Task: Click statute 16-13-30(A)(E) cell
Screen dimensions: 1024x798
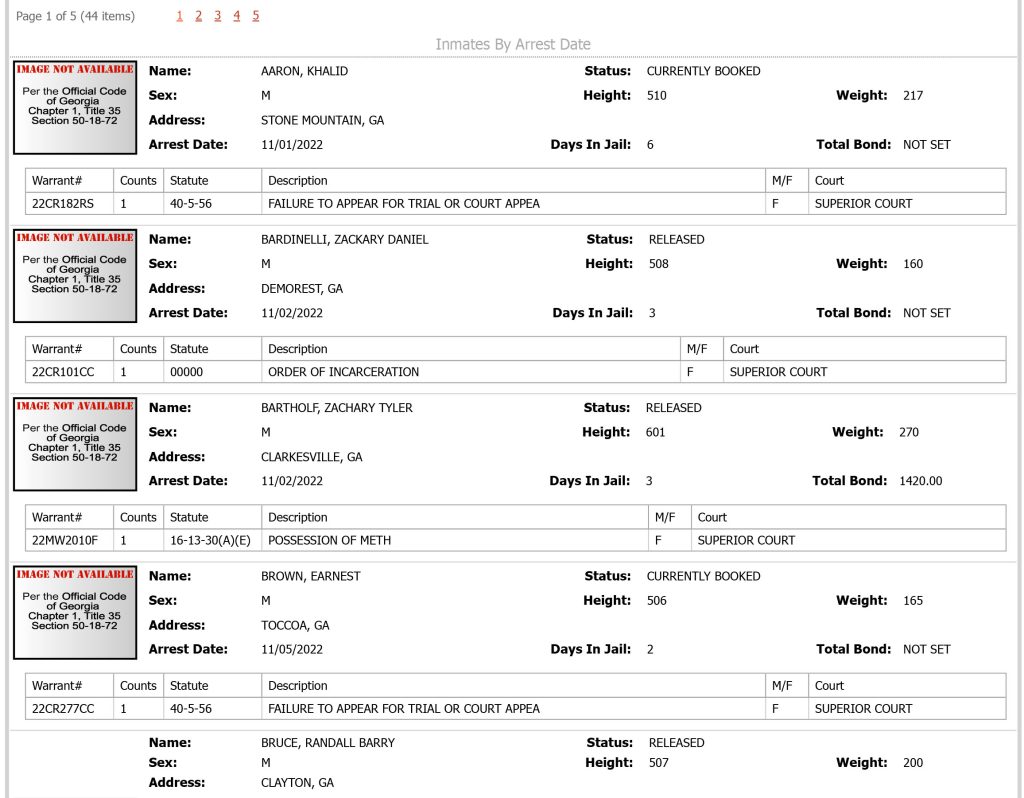Action: 212,541
